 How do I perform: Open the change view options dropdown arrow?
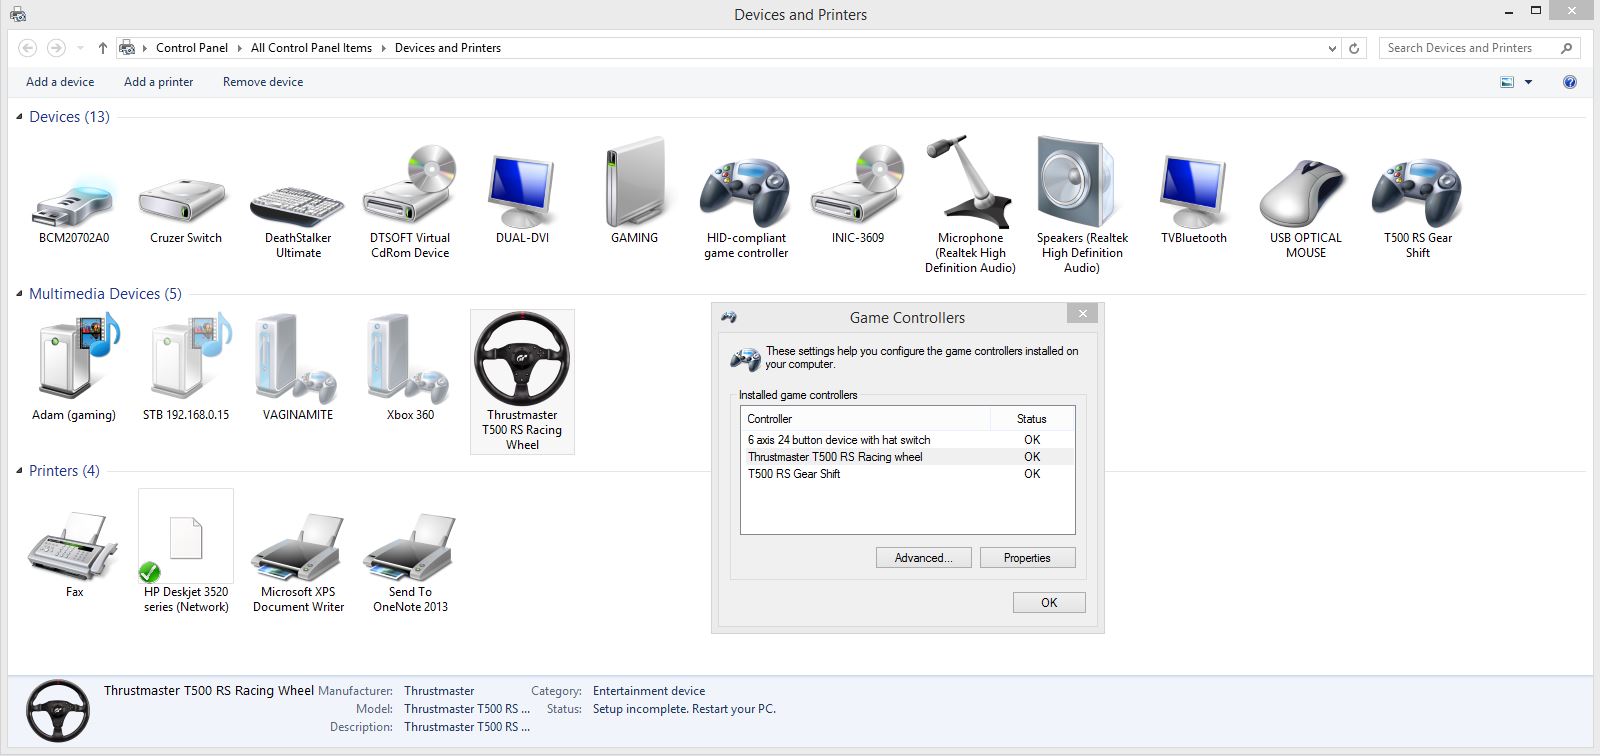(1528, 82)
